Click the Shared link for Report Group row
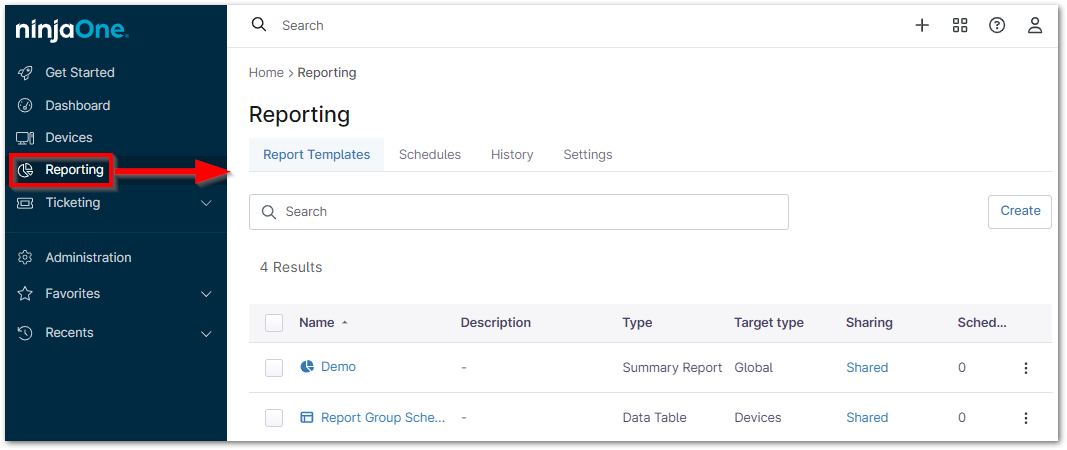 click(867, 417)
